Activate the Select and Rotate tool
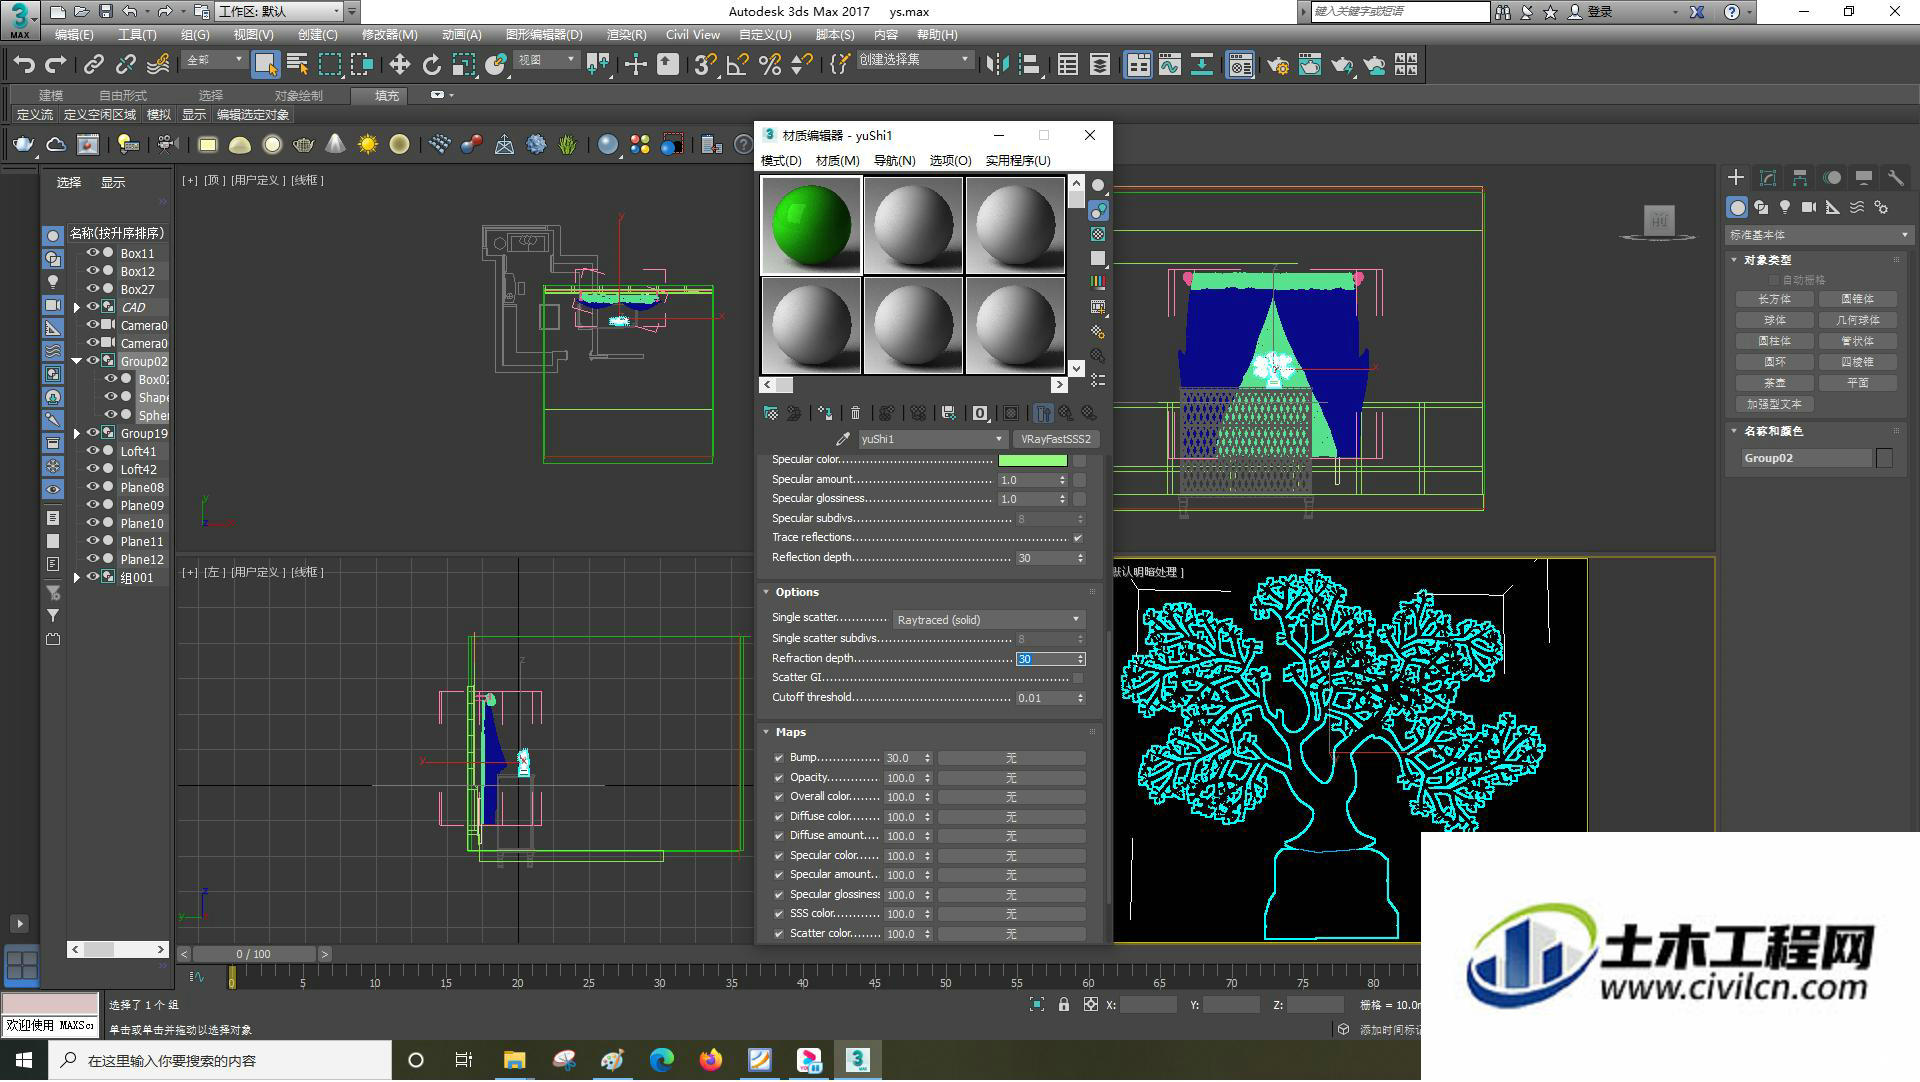Screen dimensions: 1920x1082 click(431, 65)
